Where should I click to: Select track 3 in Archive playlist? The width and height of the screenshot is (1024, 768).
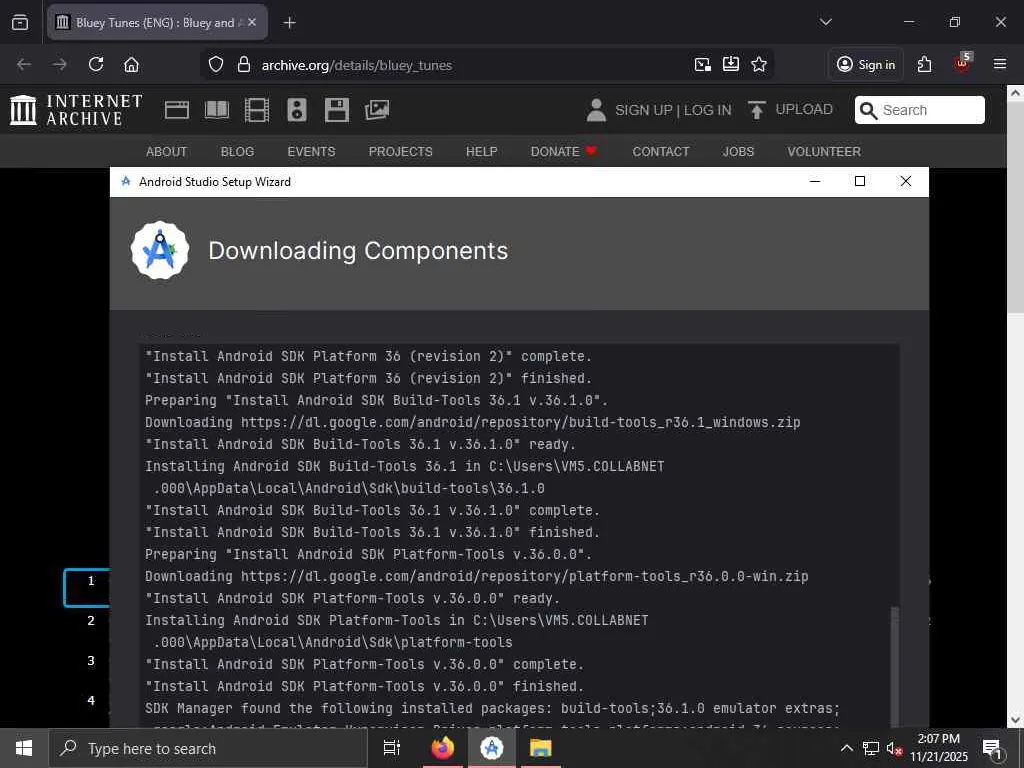point(91,661)
